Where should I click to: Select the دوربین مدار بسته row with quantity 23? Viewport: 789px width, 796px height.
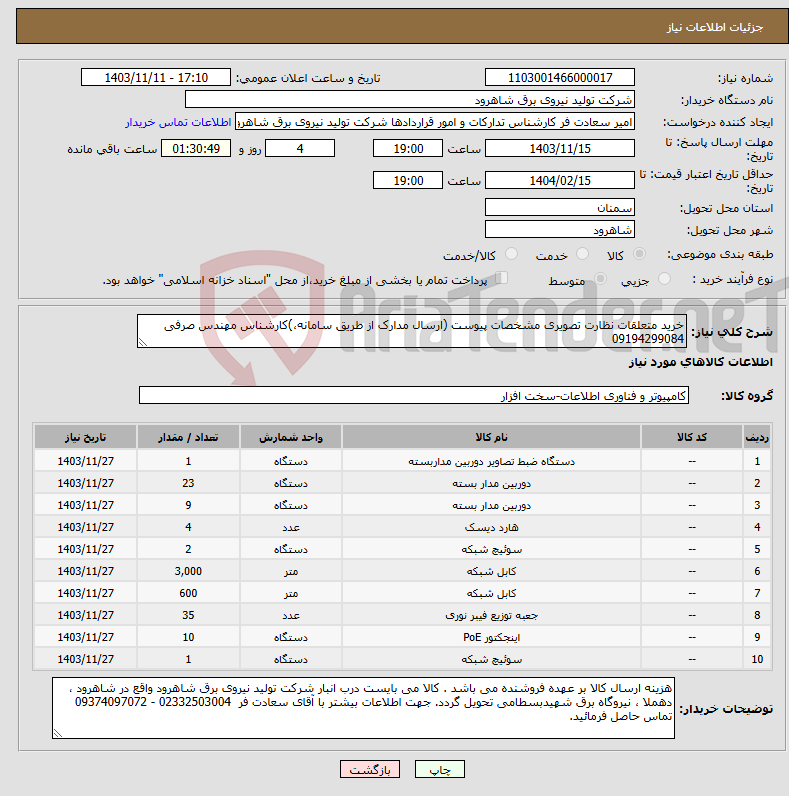pos(402,483)
